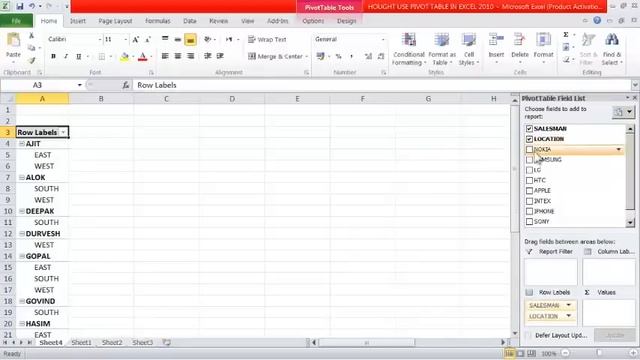Check the NOKIA field

[x=529, y=149]
